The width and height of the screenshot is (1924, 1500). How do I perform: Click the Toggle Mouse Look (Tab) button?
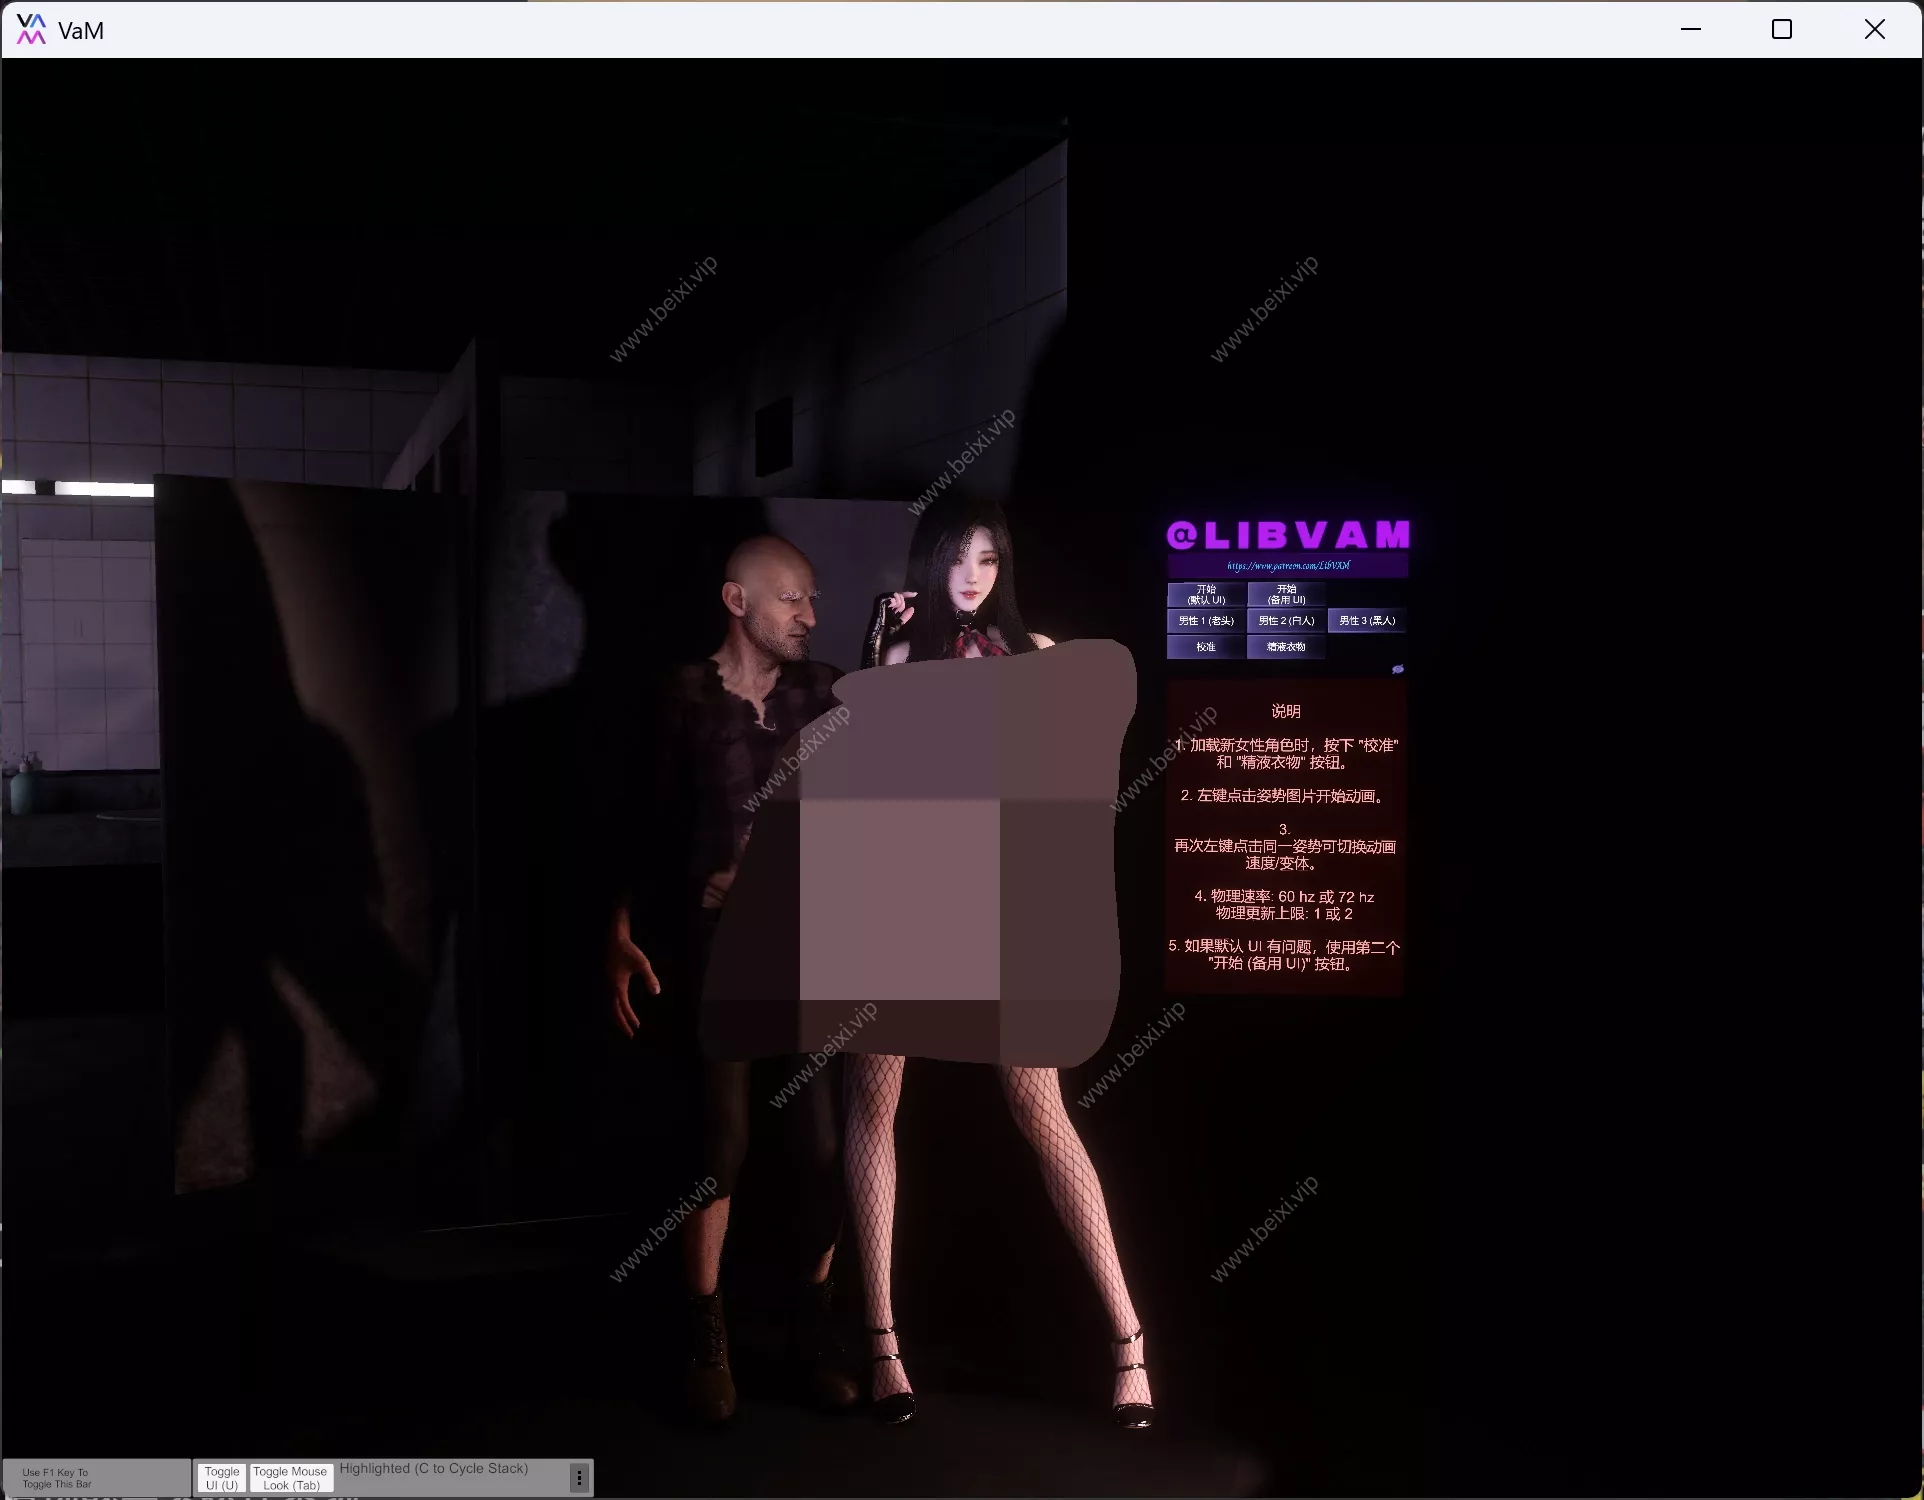pyautogui.click(x=291, y=1478)
